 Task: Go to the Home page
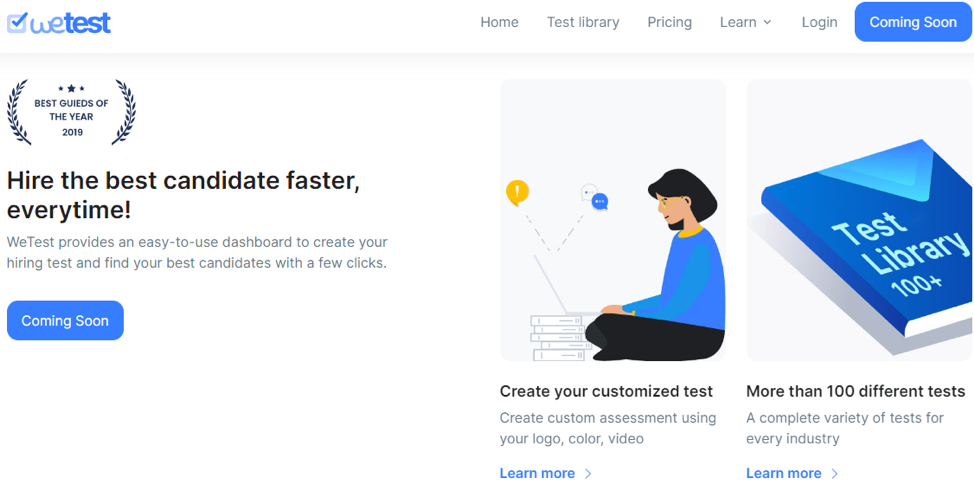click(x=499, y=22)
